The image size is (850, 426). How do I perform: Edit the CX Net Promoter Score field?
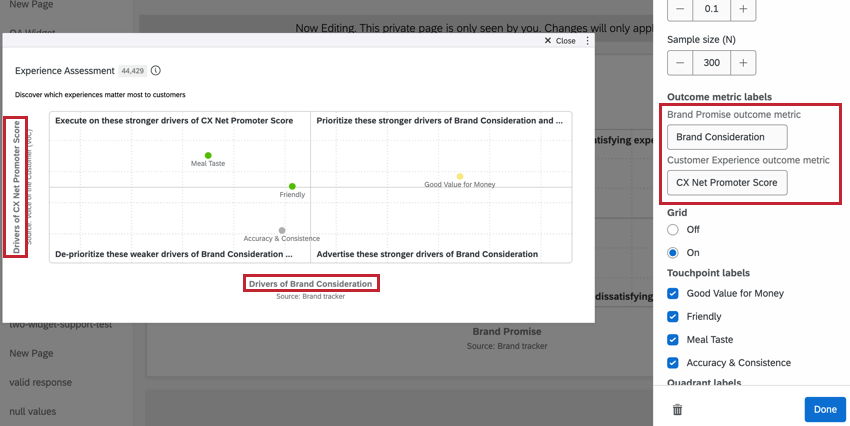coord(727,183)
